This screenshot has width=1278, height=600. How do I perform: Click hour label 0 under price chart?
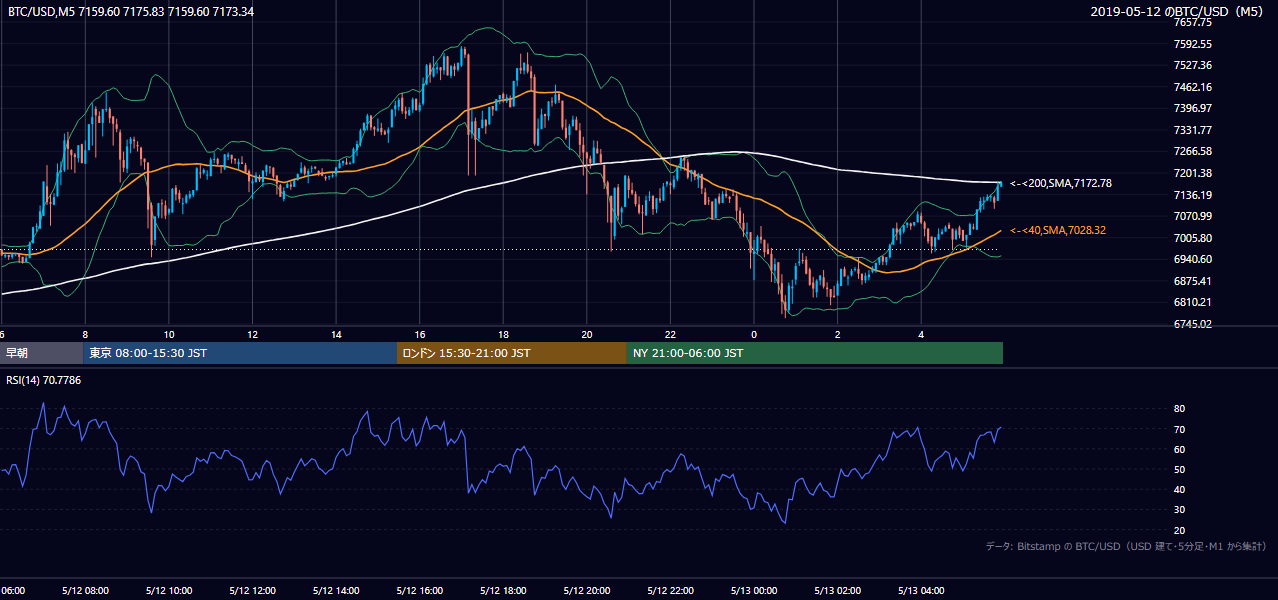754,334
